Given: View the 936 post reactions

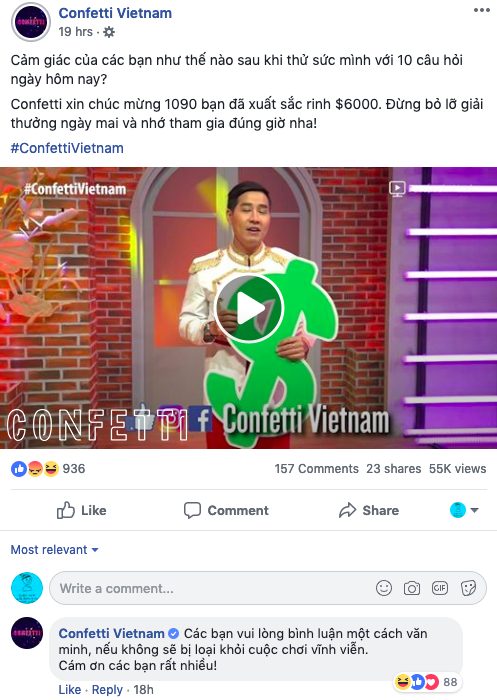Looking at the screenshot, I should [x=48, y=469].
